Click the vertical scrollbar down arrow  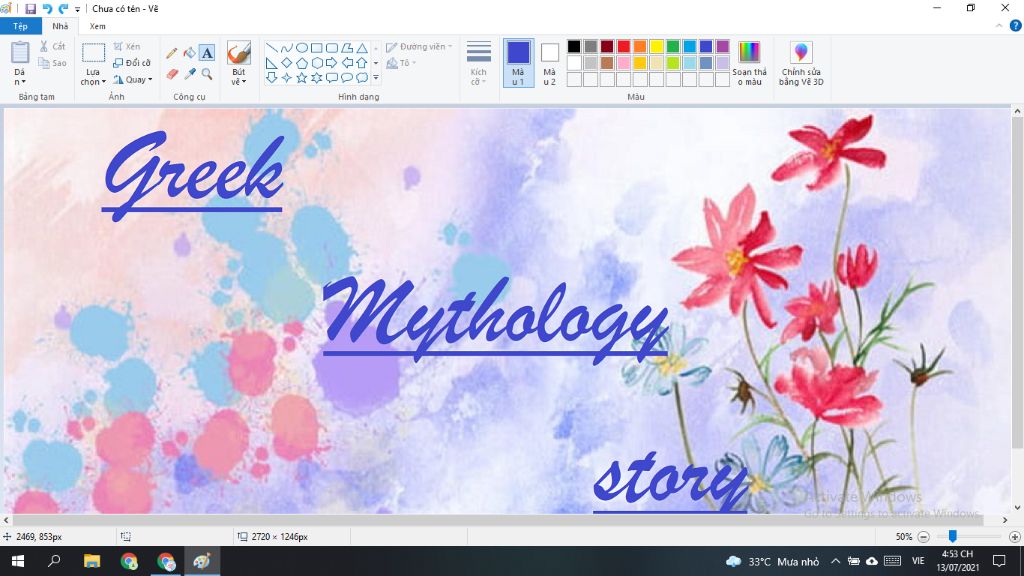tap(1017, 507)
